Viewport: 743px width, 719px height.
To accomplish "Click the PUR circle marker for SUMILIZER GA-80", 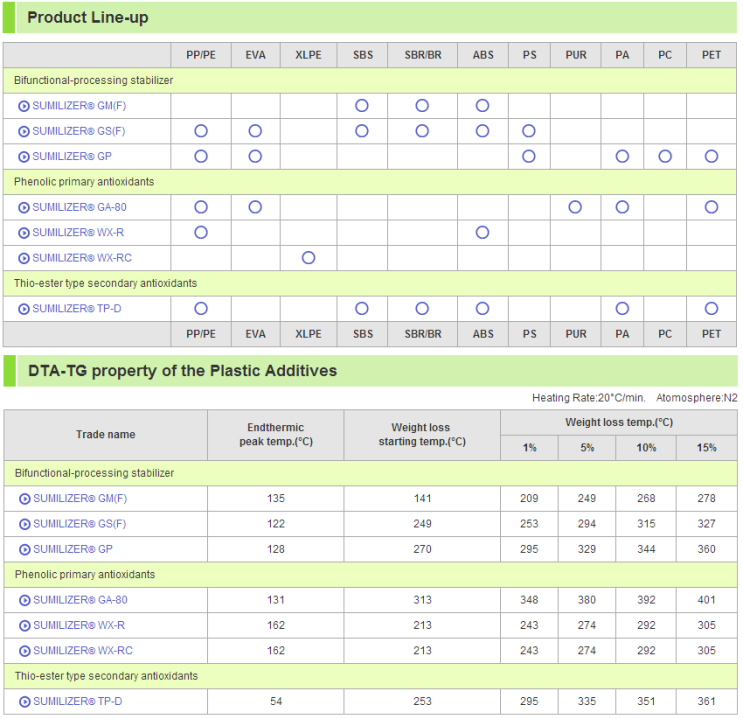I will click(x=575, y=207).
